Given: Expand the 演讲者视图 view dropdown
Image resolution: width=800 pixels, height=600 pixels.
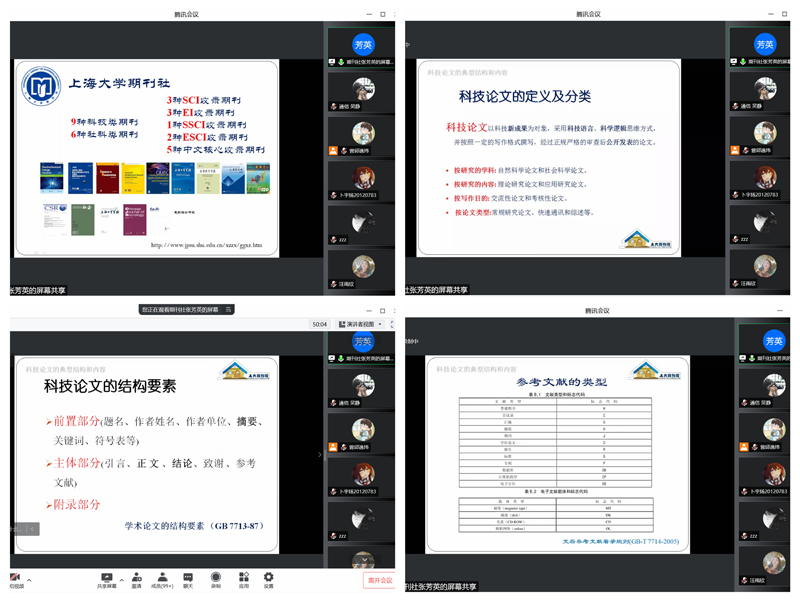Looking at the screenshot, I should [x=358, y=324].
